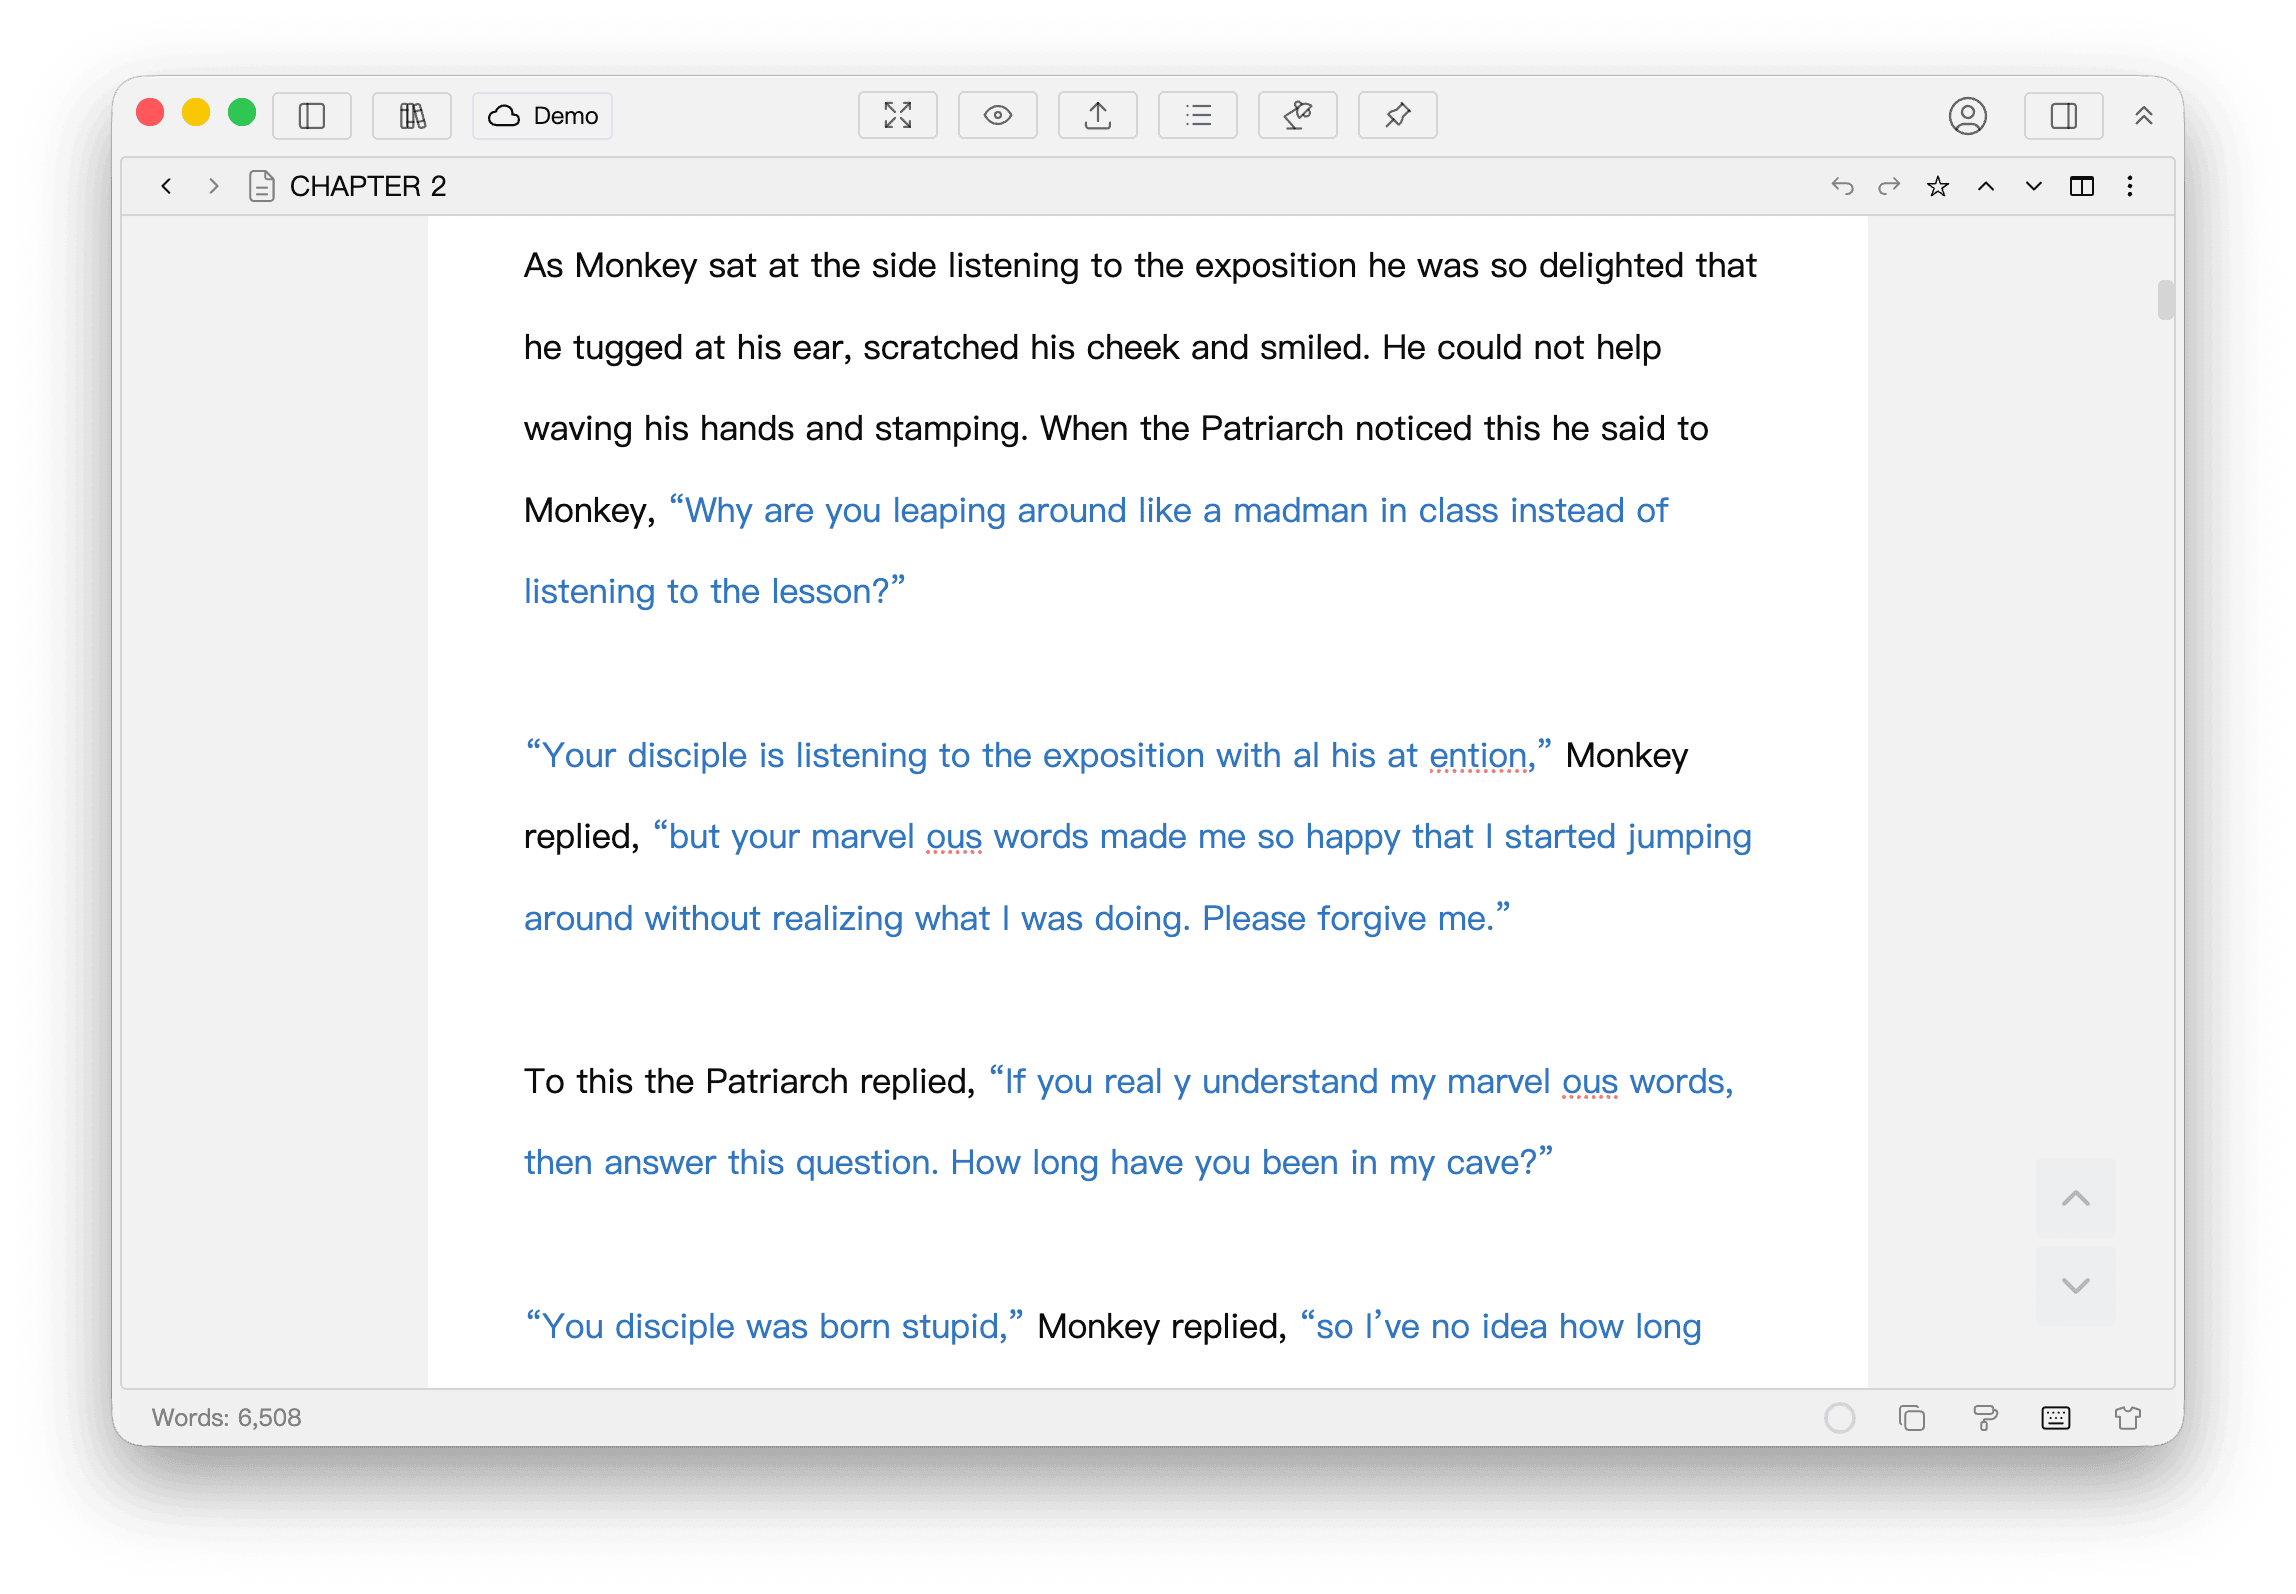The width and height of the screenshot is (2296, 1594).
Task: Show the outline list icon
Action: (x=1198, y=116)
